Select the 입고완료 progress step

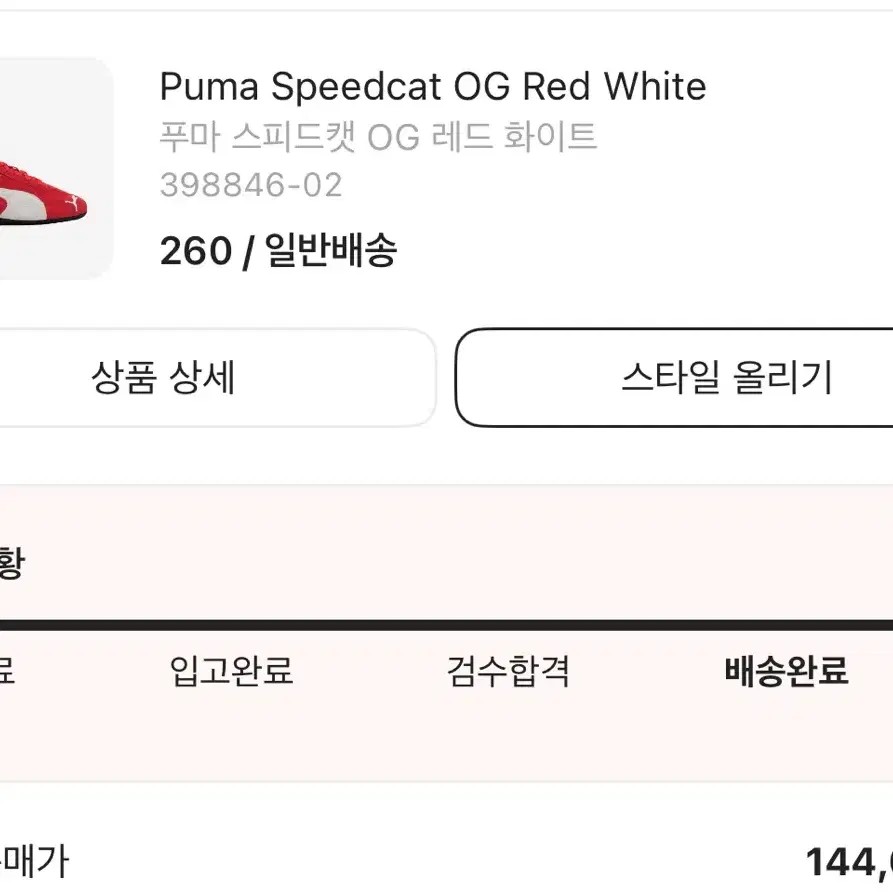coord(231,671)
